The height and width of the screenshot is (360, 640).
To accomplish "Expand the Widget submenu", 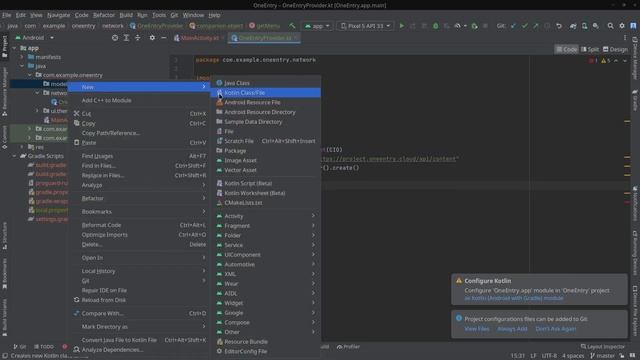I will 265,303.
